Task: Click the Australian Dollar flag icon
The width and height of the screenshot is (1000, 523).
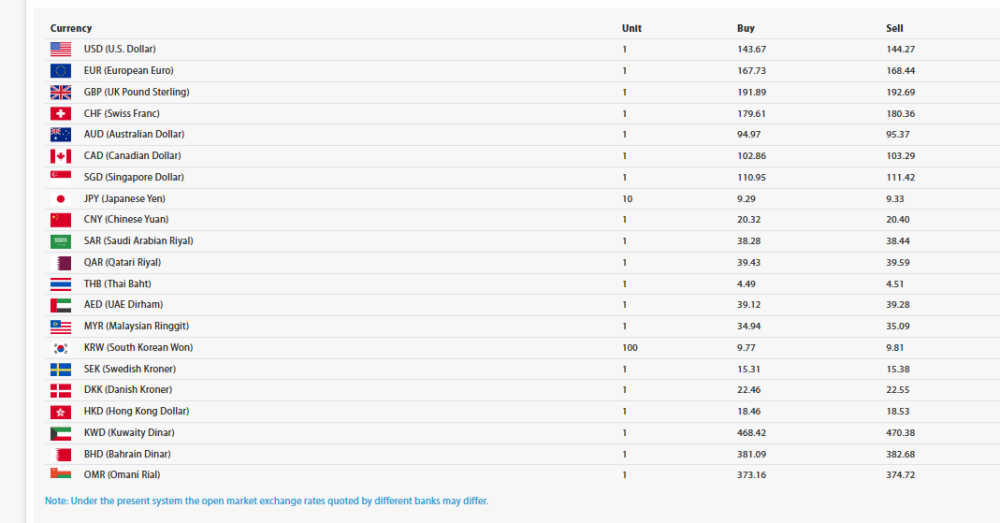Action: [x=60, y=135]
